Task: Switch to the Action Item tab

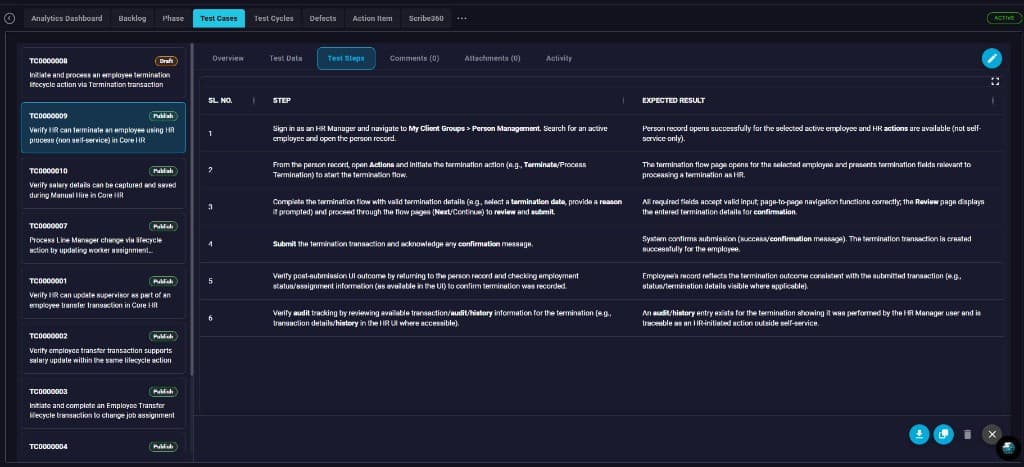Action: pyautogui.click(x=372, y=18)
